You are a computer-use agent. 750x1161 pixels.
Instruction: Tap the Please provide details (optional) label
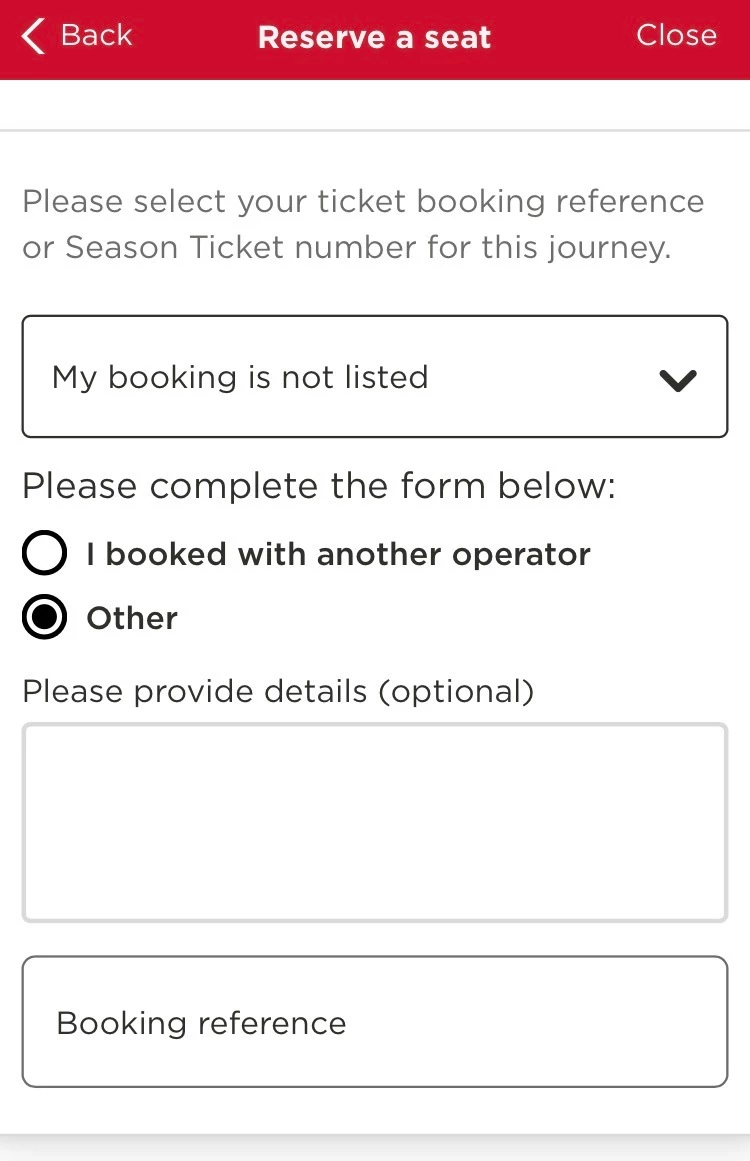pos(278,691)
